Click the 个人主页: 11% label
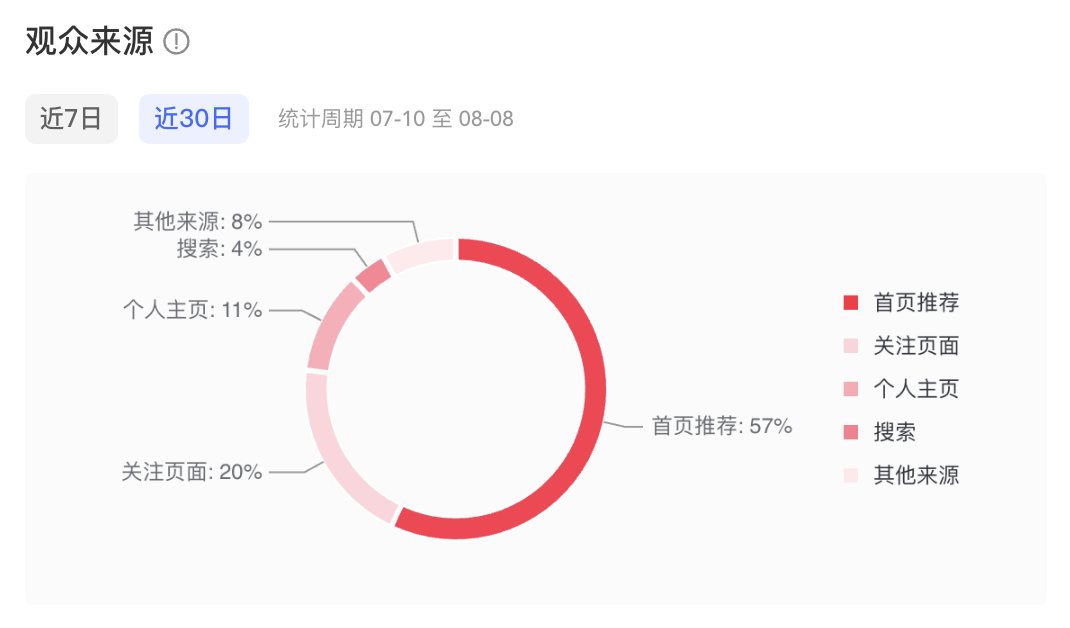 [195, 311]
